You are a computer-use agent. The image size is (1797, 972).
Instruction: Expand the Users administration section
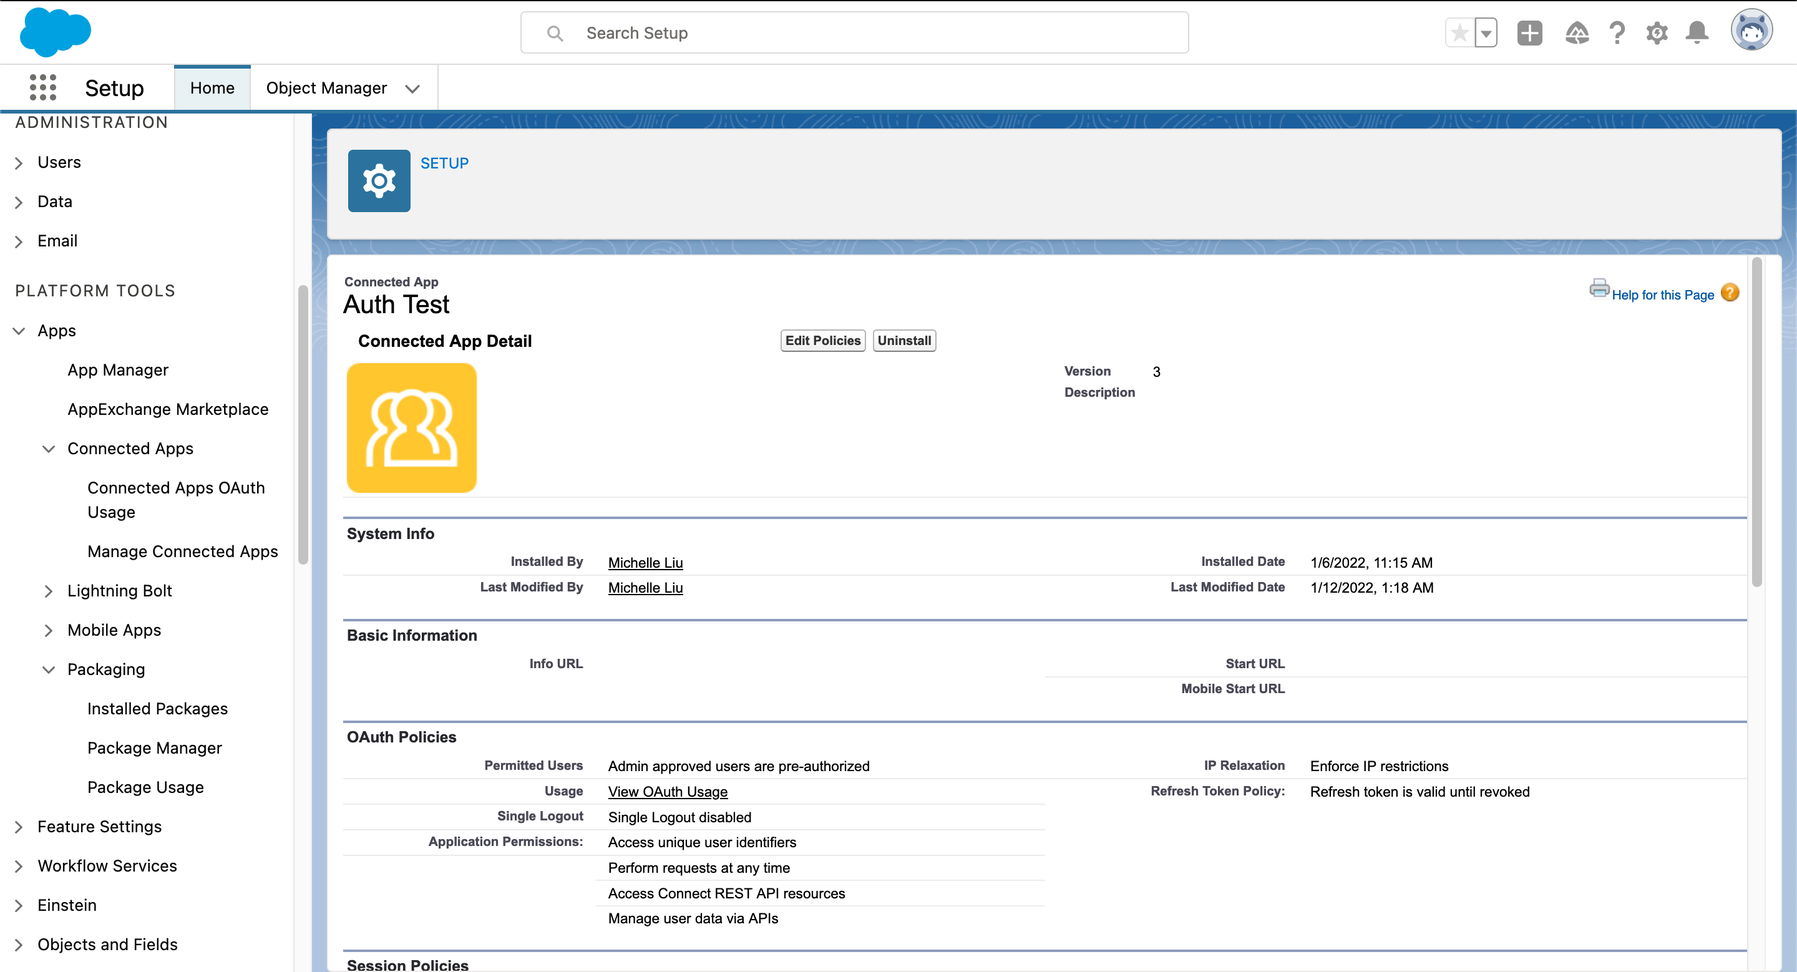[19, 163]
